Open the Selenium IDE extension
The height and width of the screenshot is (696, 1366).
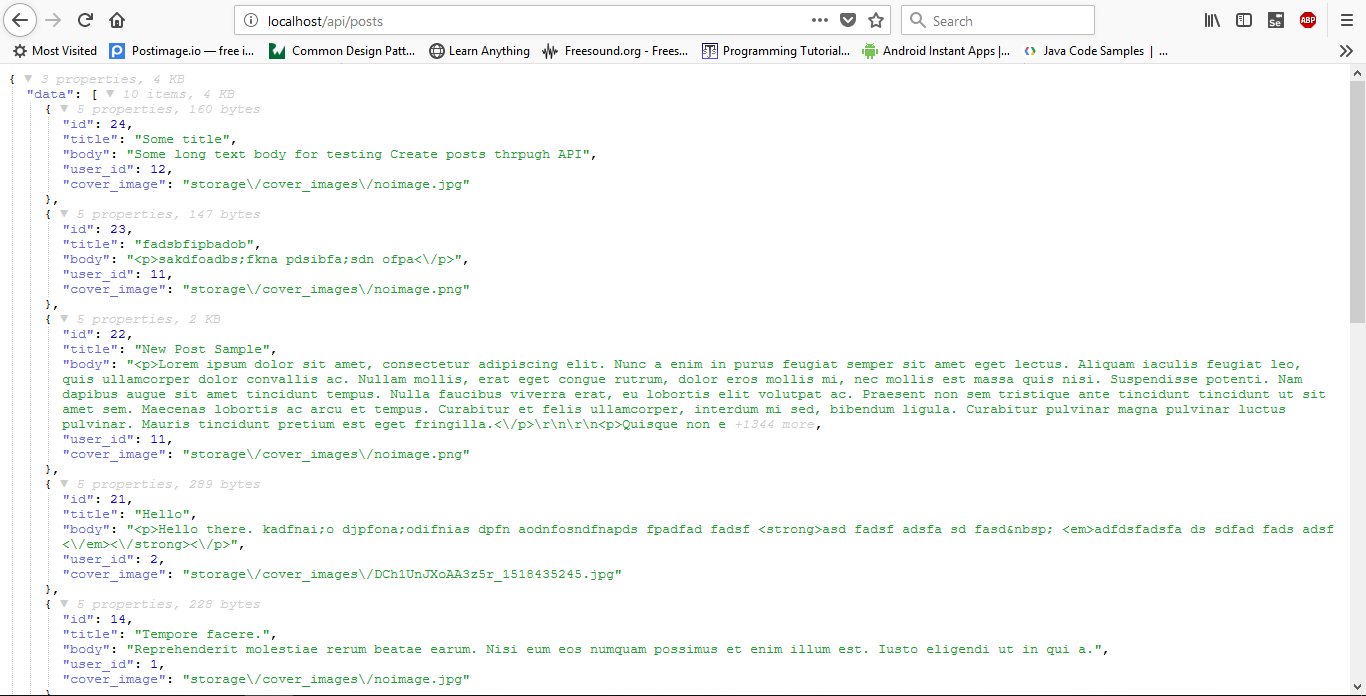click(x=1275, y=20)
